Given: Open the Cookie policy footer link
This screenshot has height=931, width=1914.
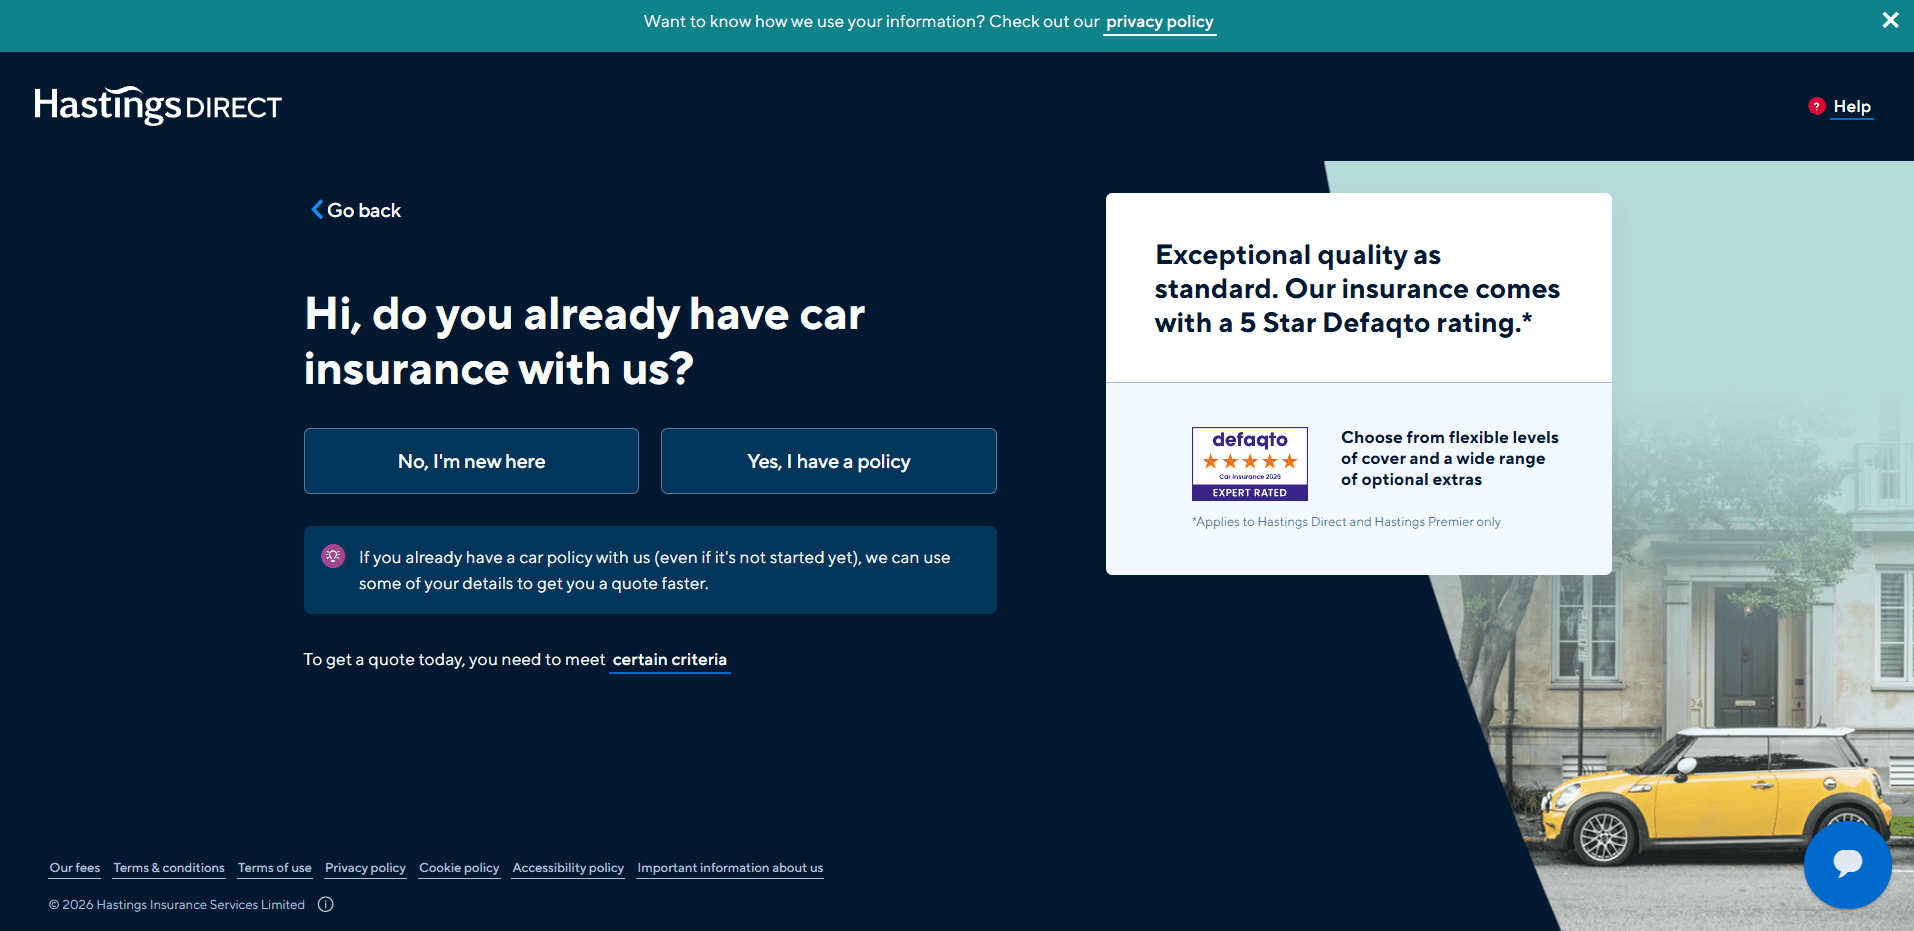Looking at the screenshot, I should click(459, 868).
